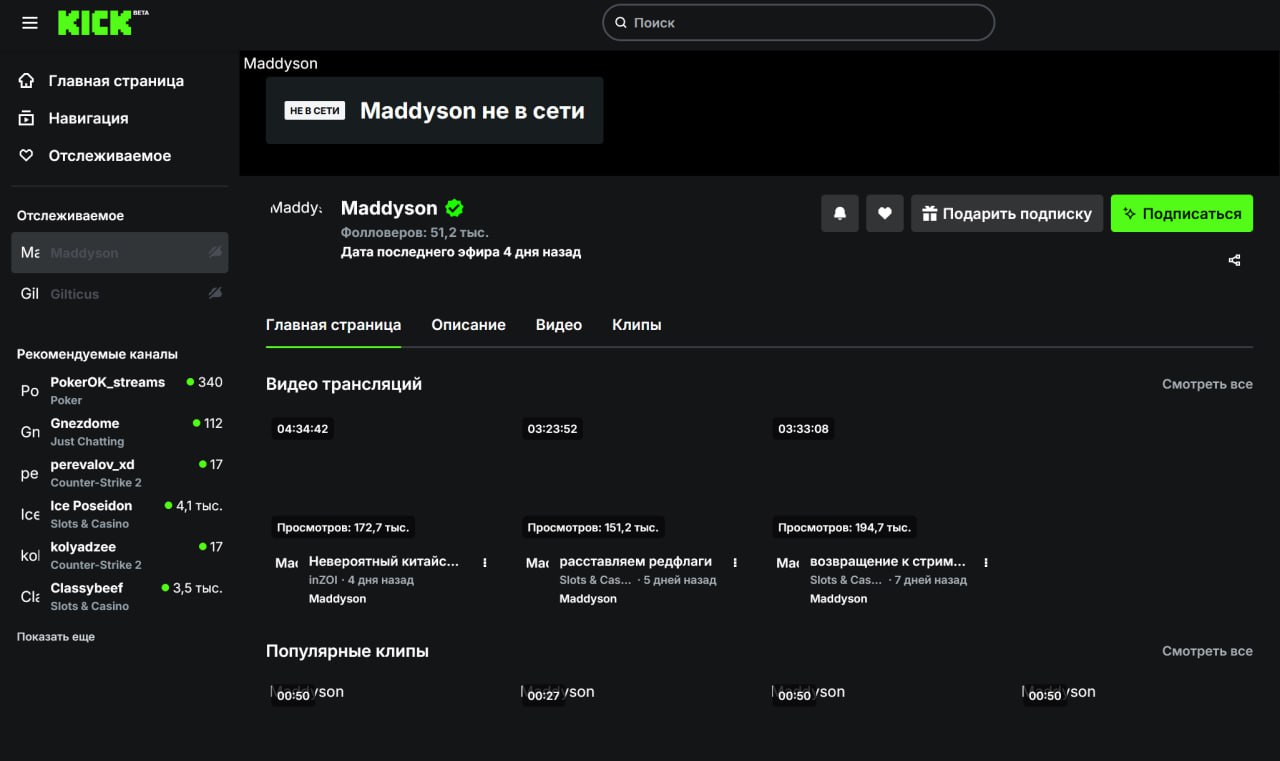Open recommended channel perevalov_xd
1280x761 pixels.
(120, 472)
